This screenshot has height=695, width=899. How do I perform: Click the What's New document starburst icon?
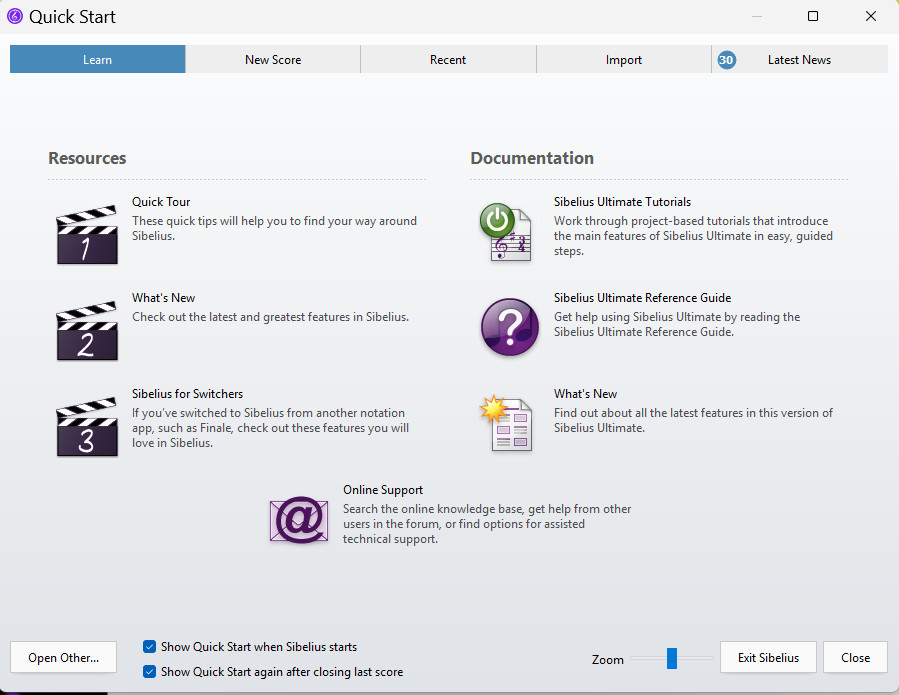506,424
